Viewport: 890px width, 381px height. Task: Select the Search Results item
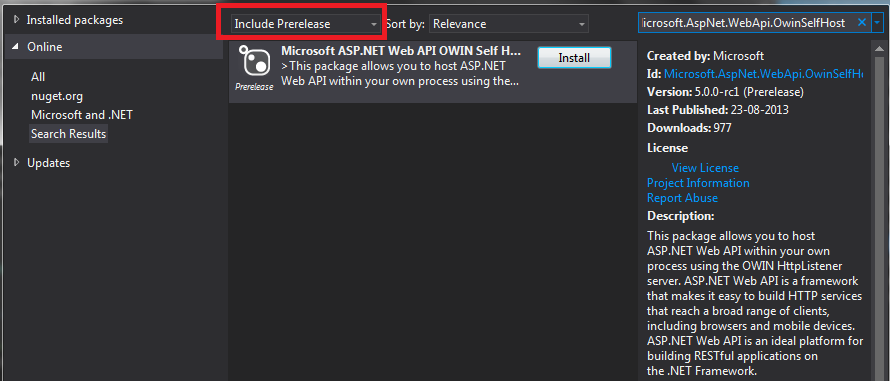[x=69, y=134]
